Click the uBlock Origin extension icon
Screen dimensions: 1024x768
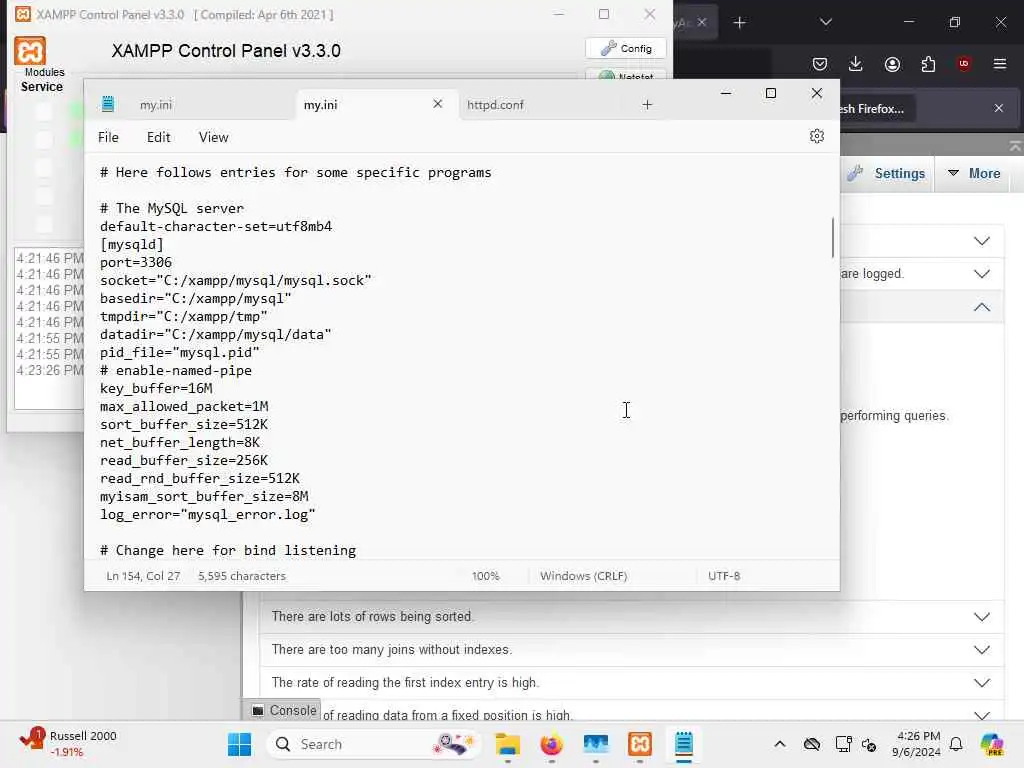tap(963, 63)
